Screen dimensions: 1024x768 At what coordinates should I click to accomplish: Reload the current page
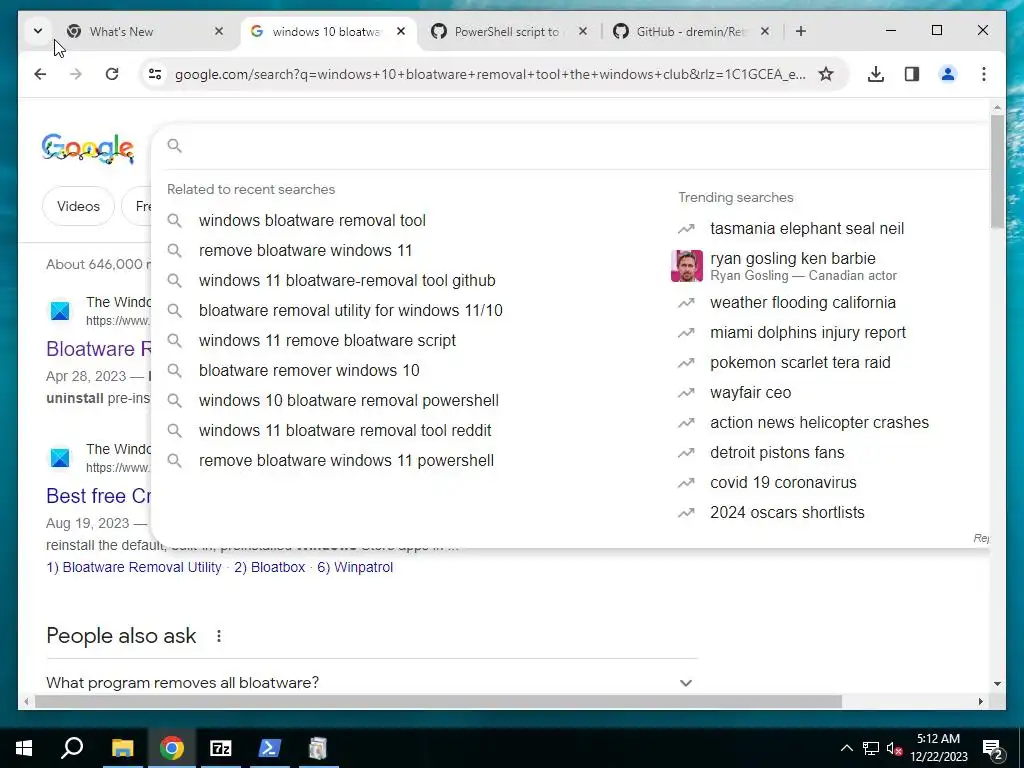click(112, 74)
